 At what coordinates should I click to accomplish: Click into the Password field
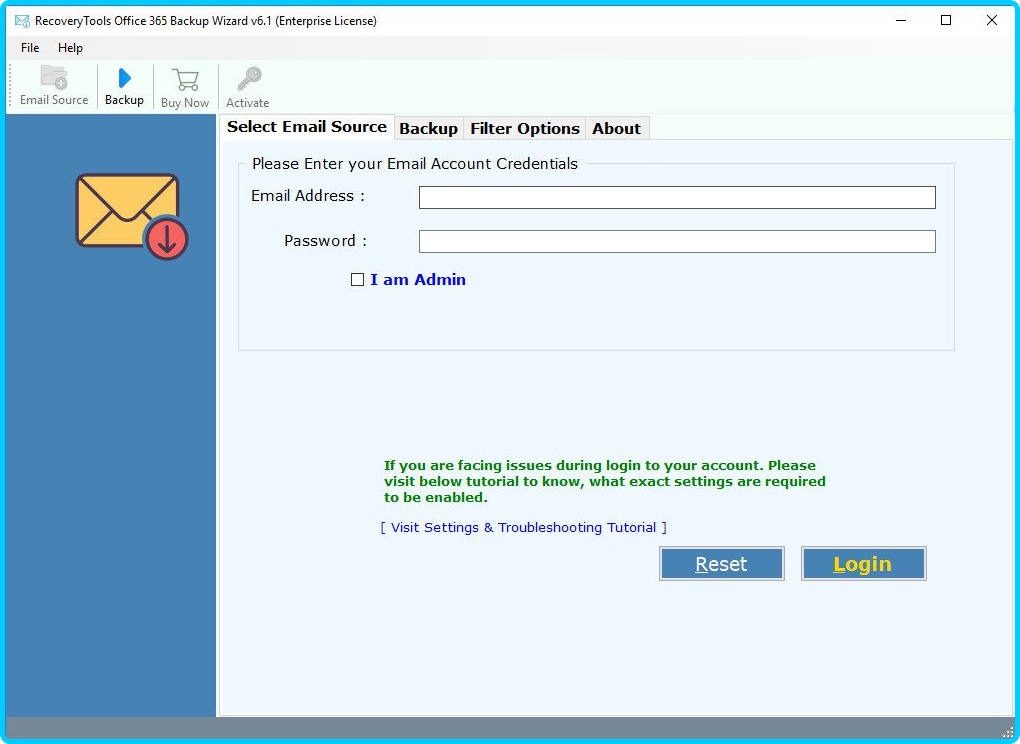[677, 242]
